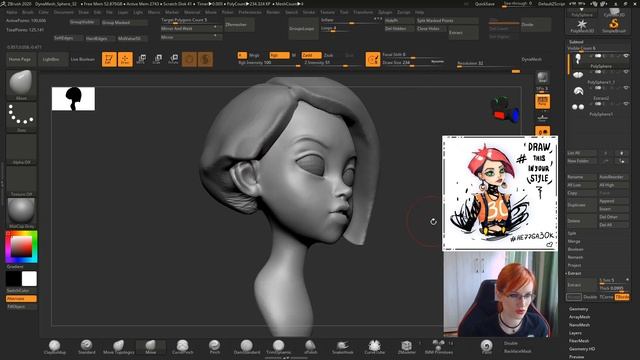Select the ClayBuildup brush

(54, 347)
